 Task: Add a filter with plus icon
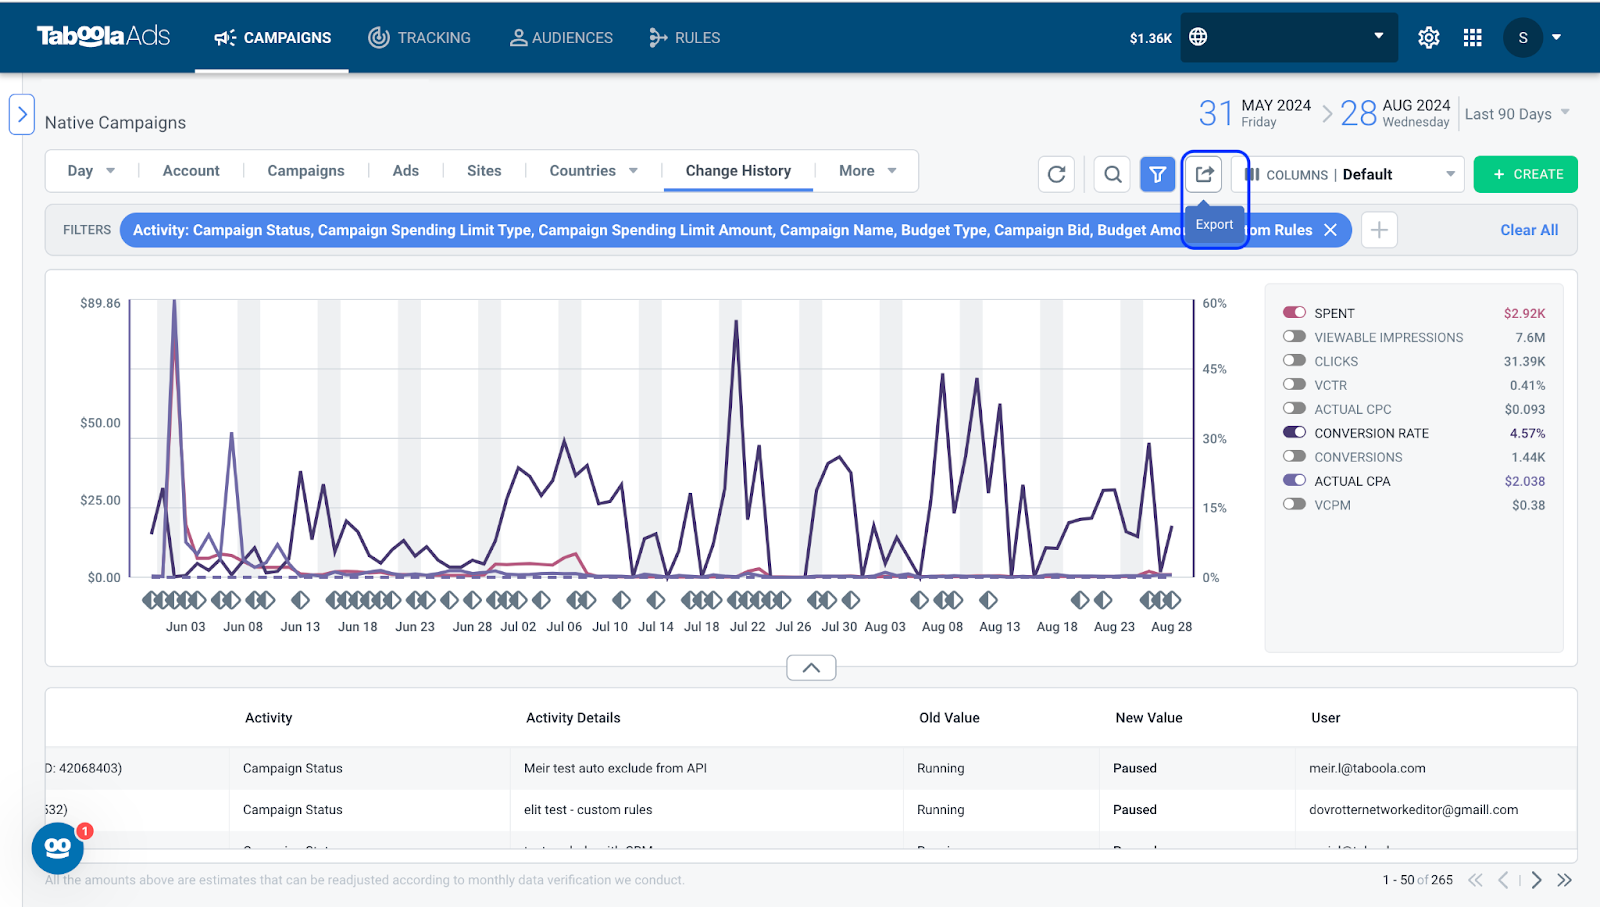tap(1379, 230)
